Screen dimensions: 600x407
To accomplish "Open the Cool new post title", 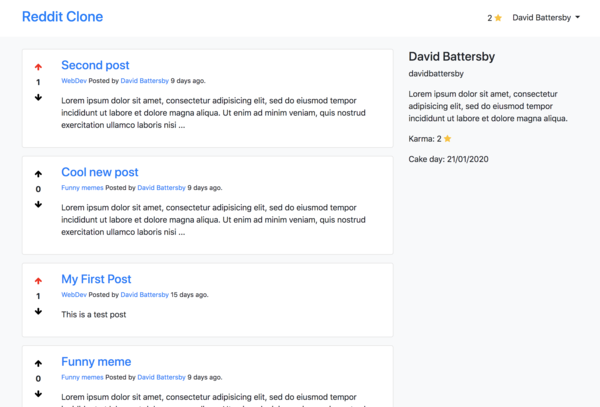I will pyautogui.click(x=100, y=172).
